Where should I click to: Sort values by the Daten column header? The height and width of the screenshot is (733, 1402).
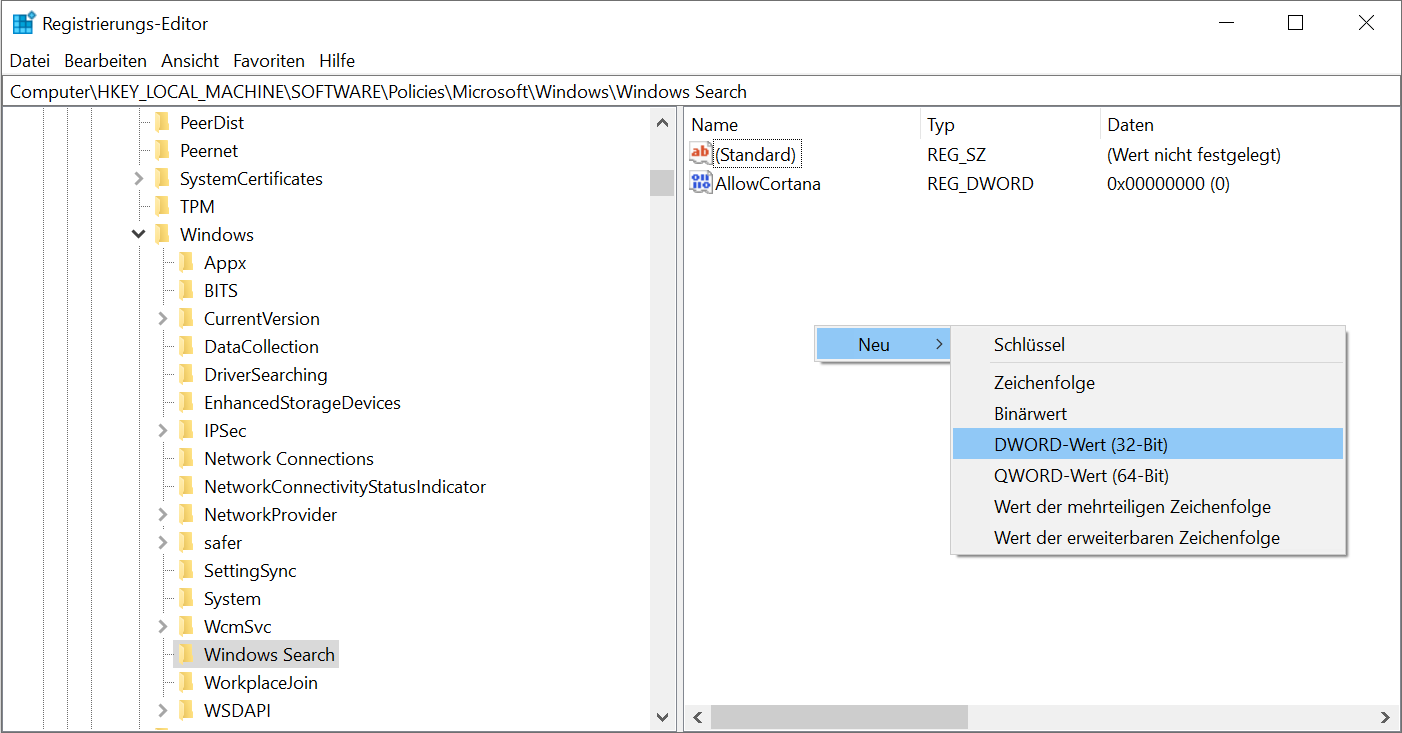(1249, 125)
